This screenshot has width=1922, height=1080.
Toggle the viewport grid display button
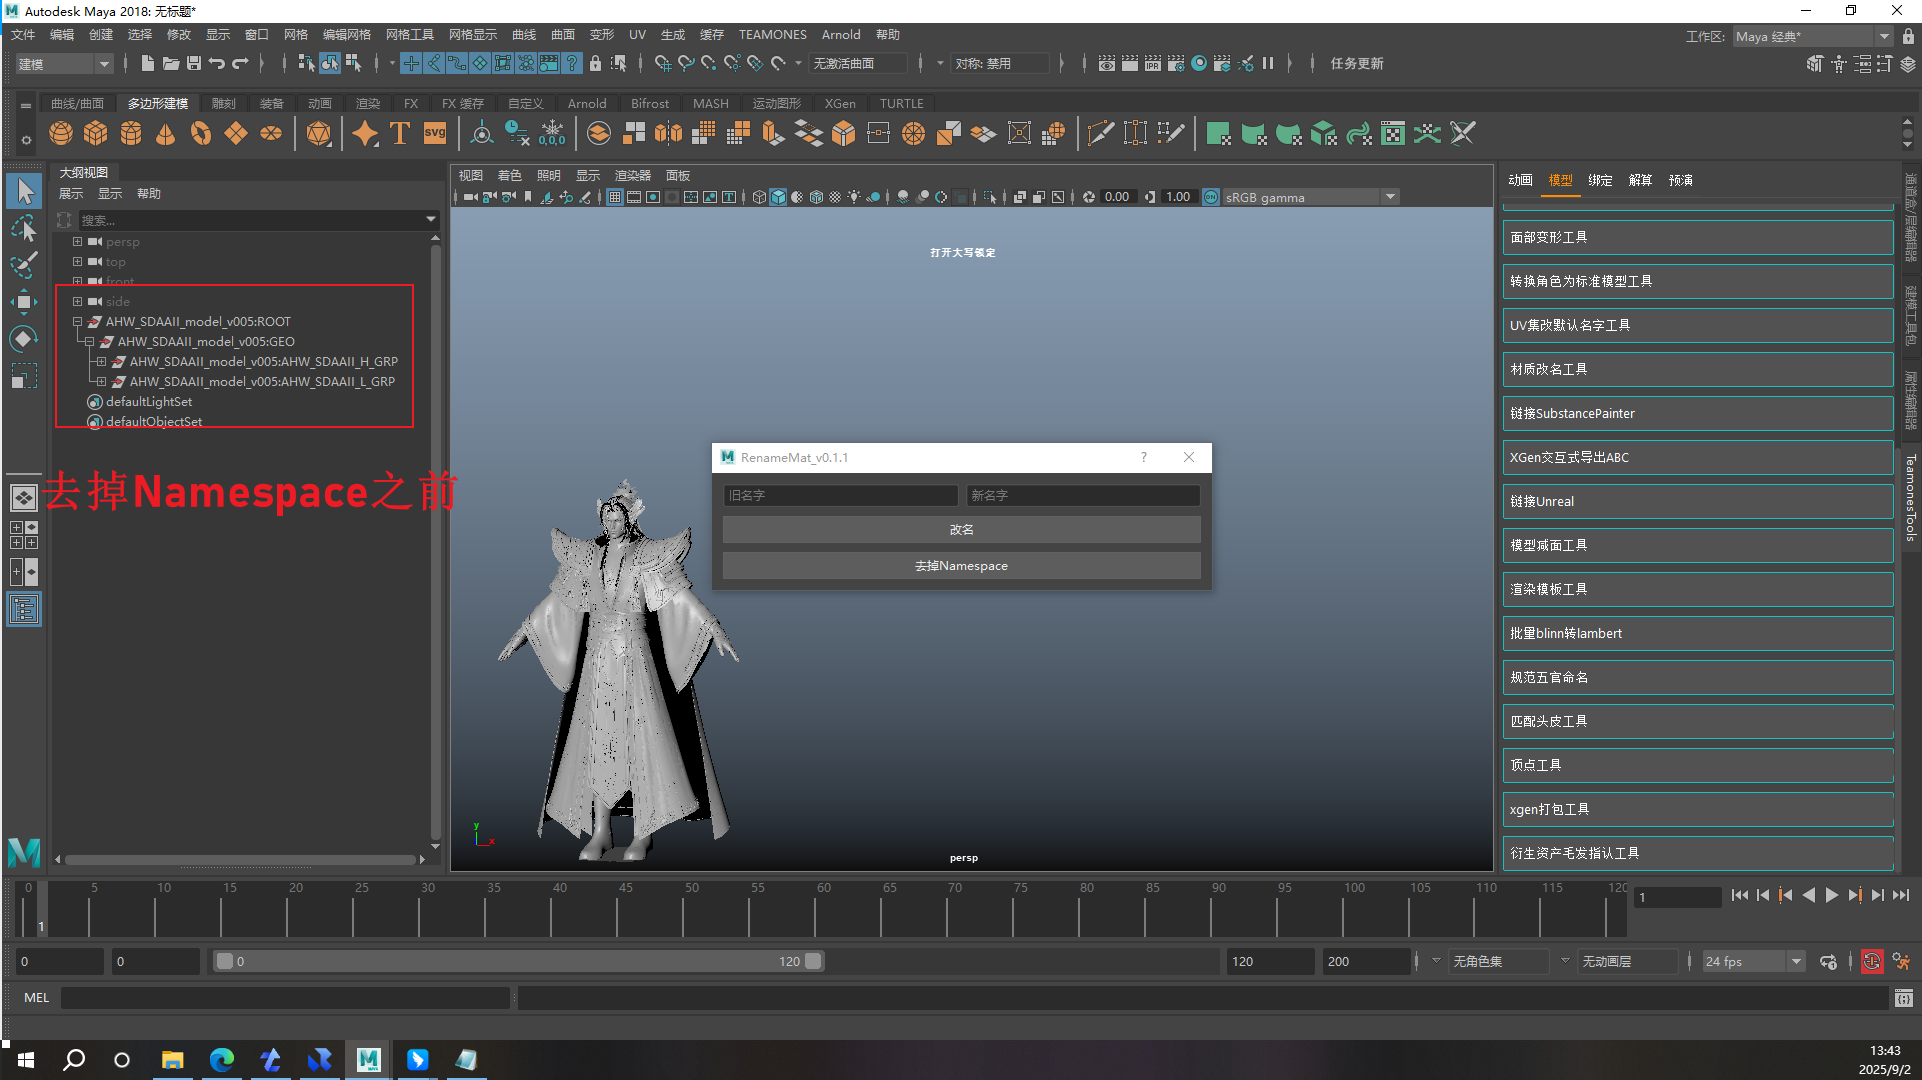(615, 197)
